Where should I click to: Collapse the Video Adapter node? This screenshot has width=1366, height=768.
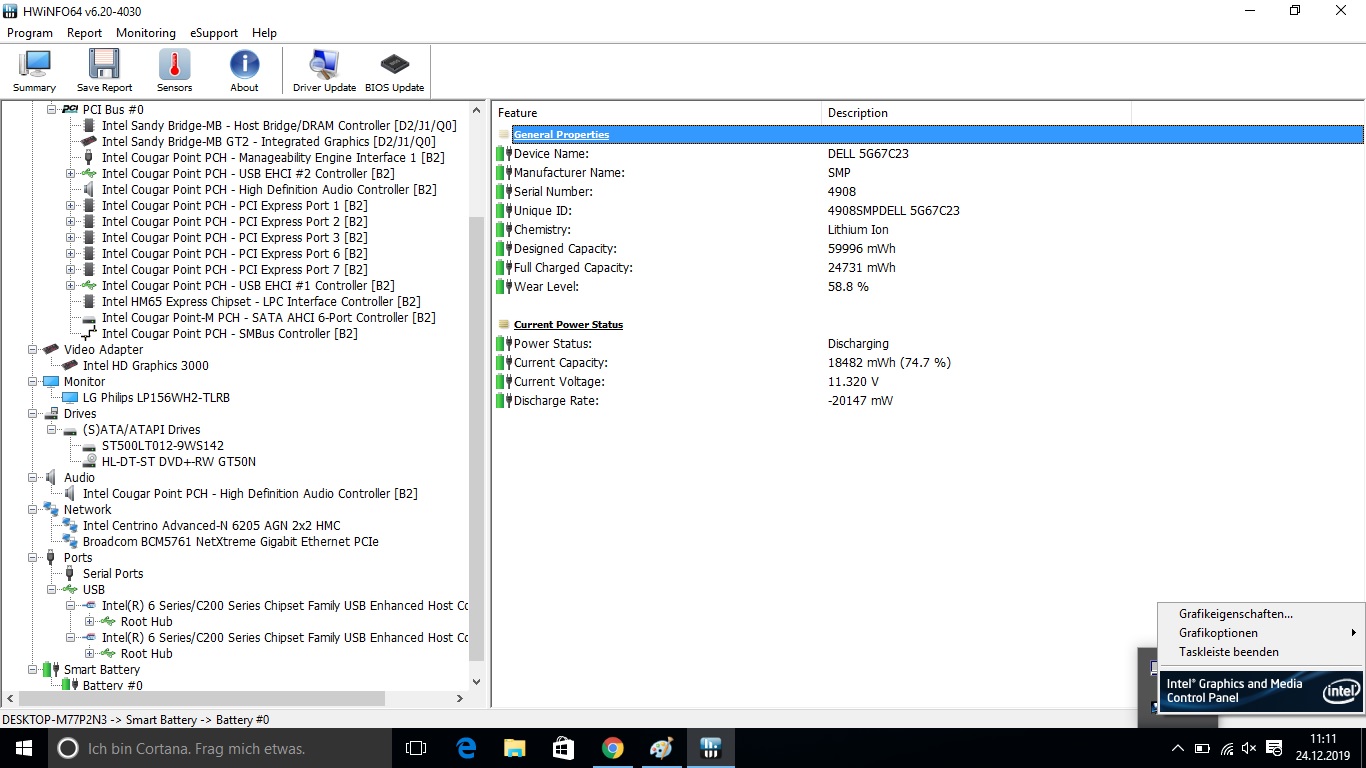pos(33,349)
